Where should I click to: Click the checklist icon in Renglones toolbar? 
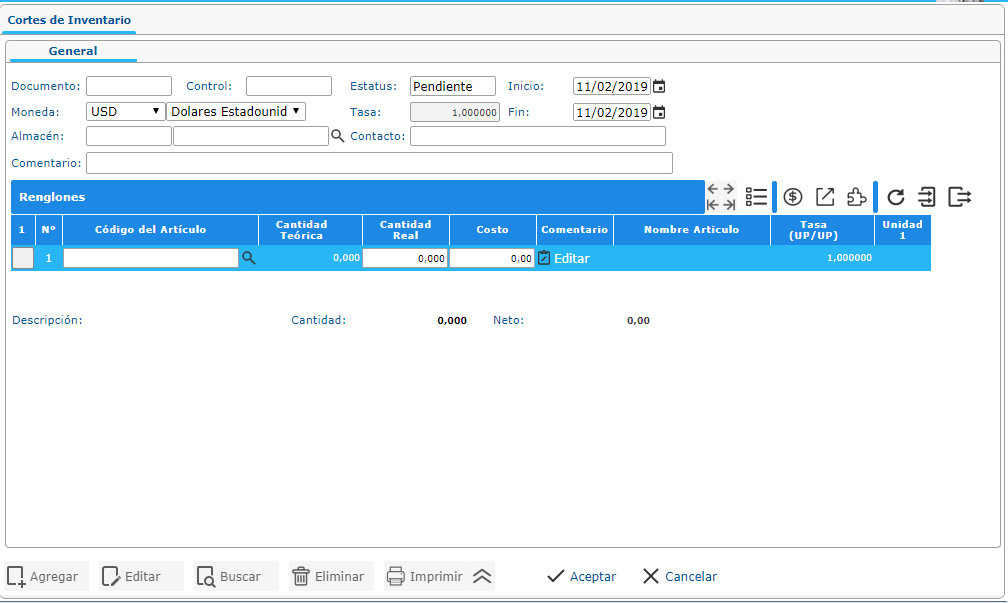pyautogui.click(x=756, y=197)
